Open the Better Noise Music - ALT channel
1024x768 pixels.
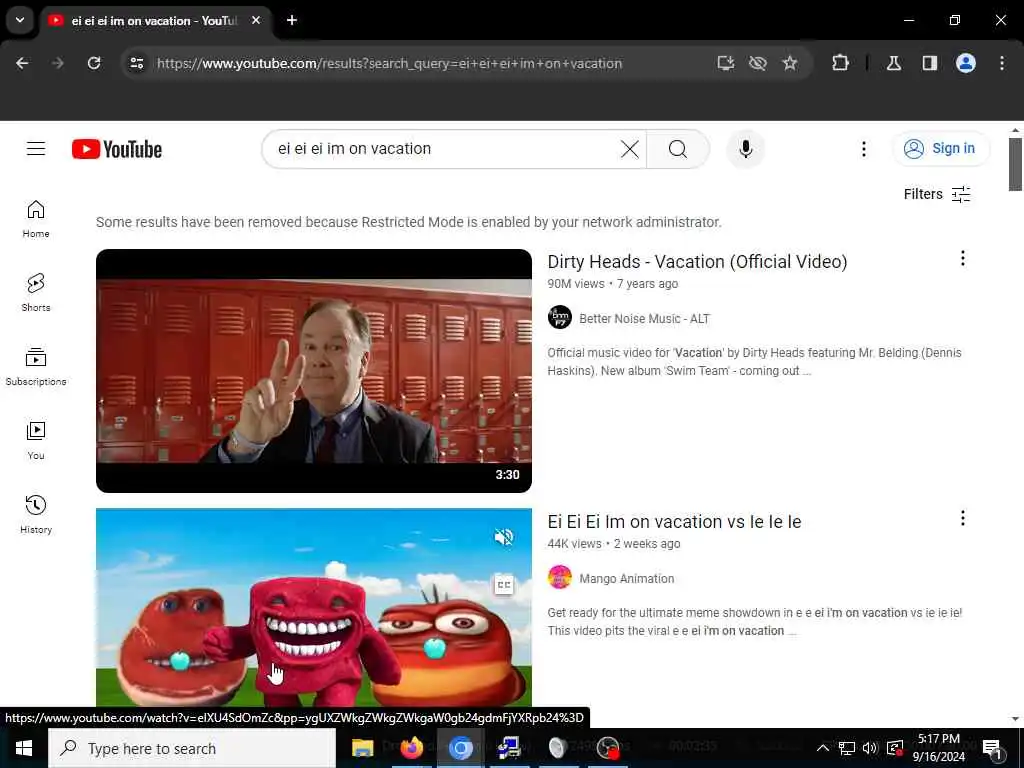point(644,319)
